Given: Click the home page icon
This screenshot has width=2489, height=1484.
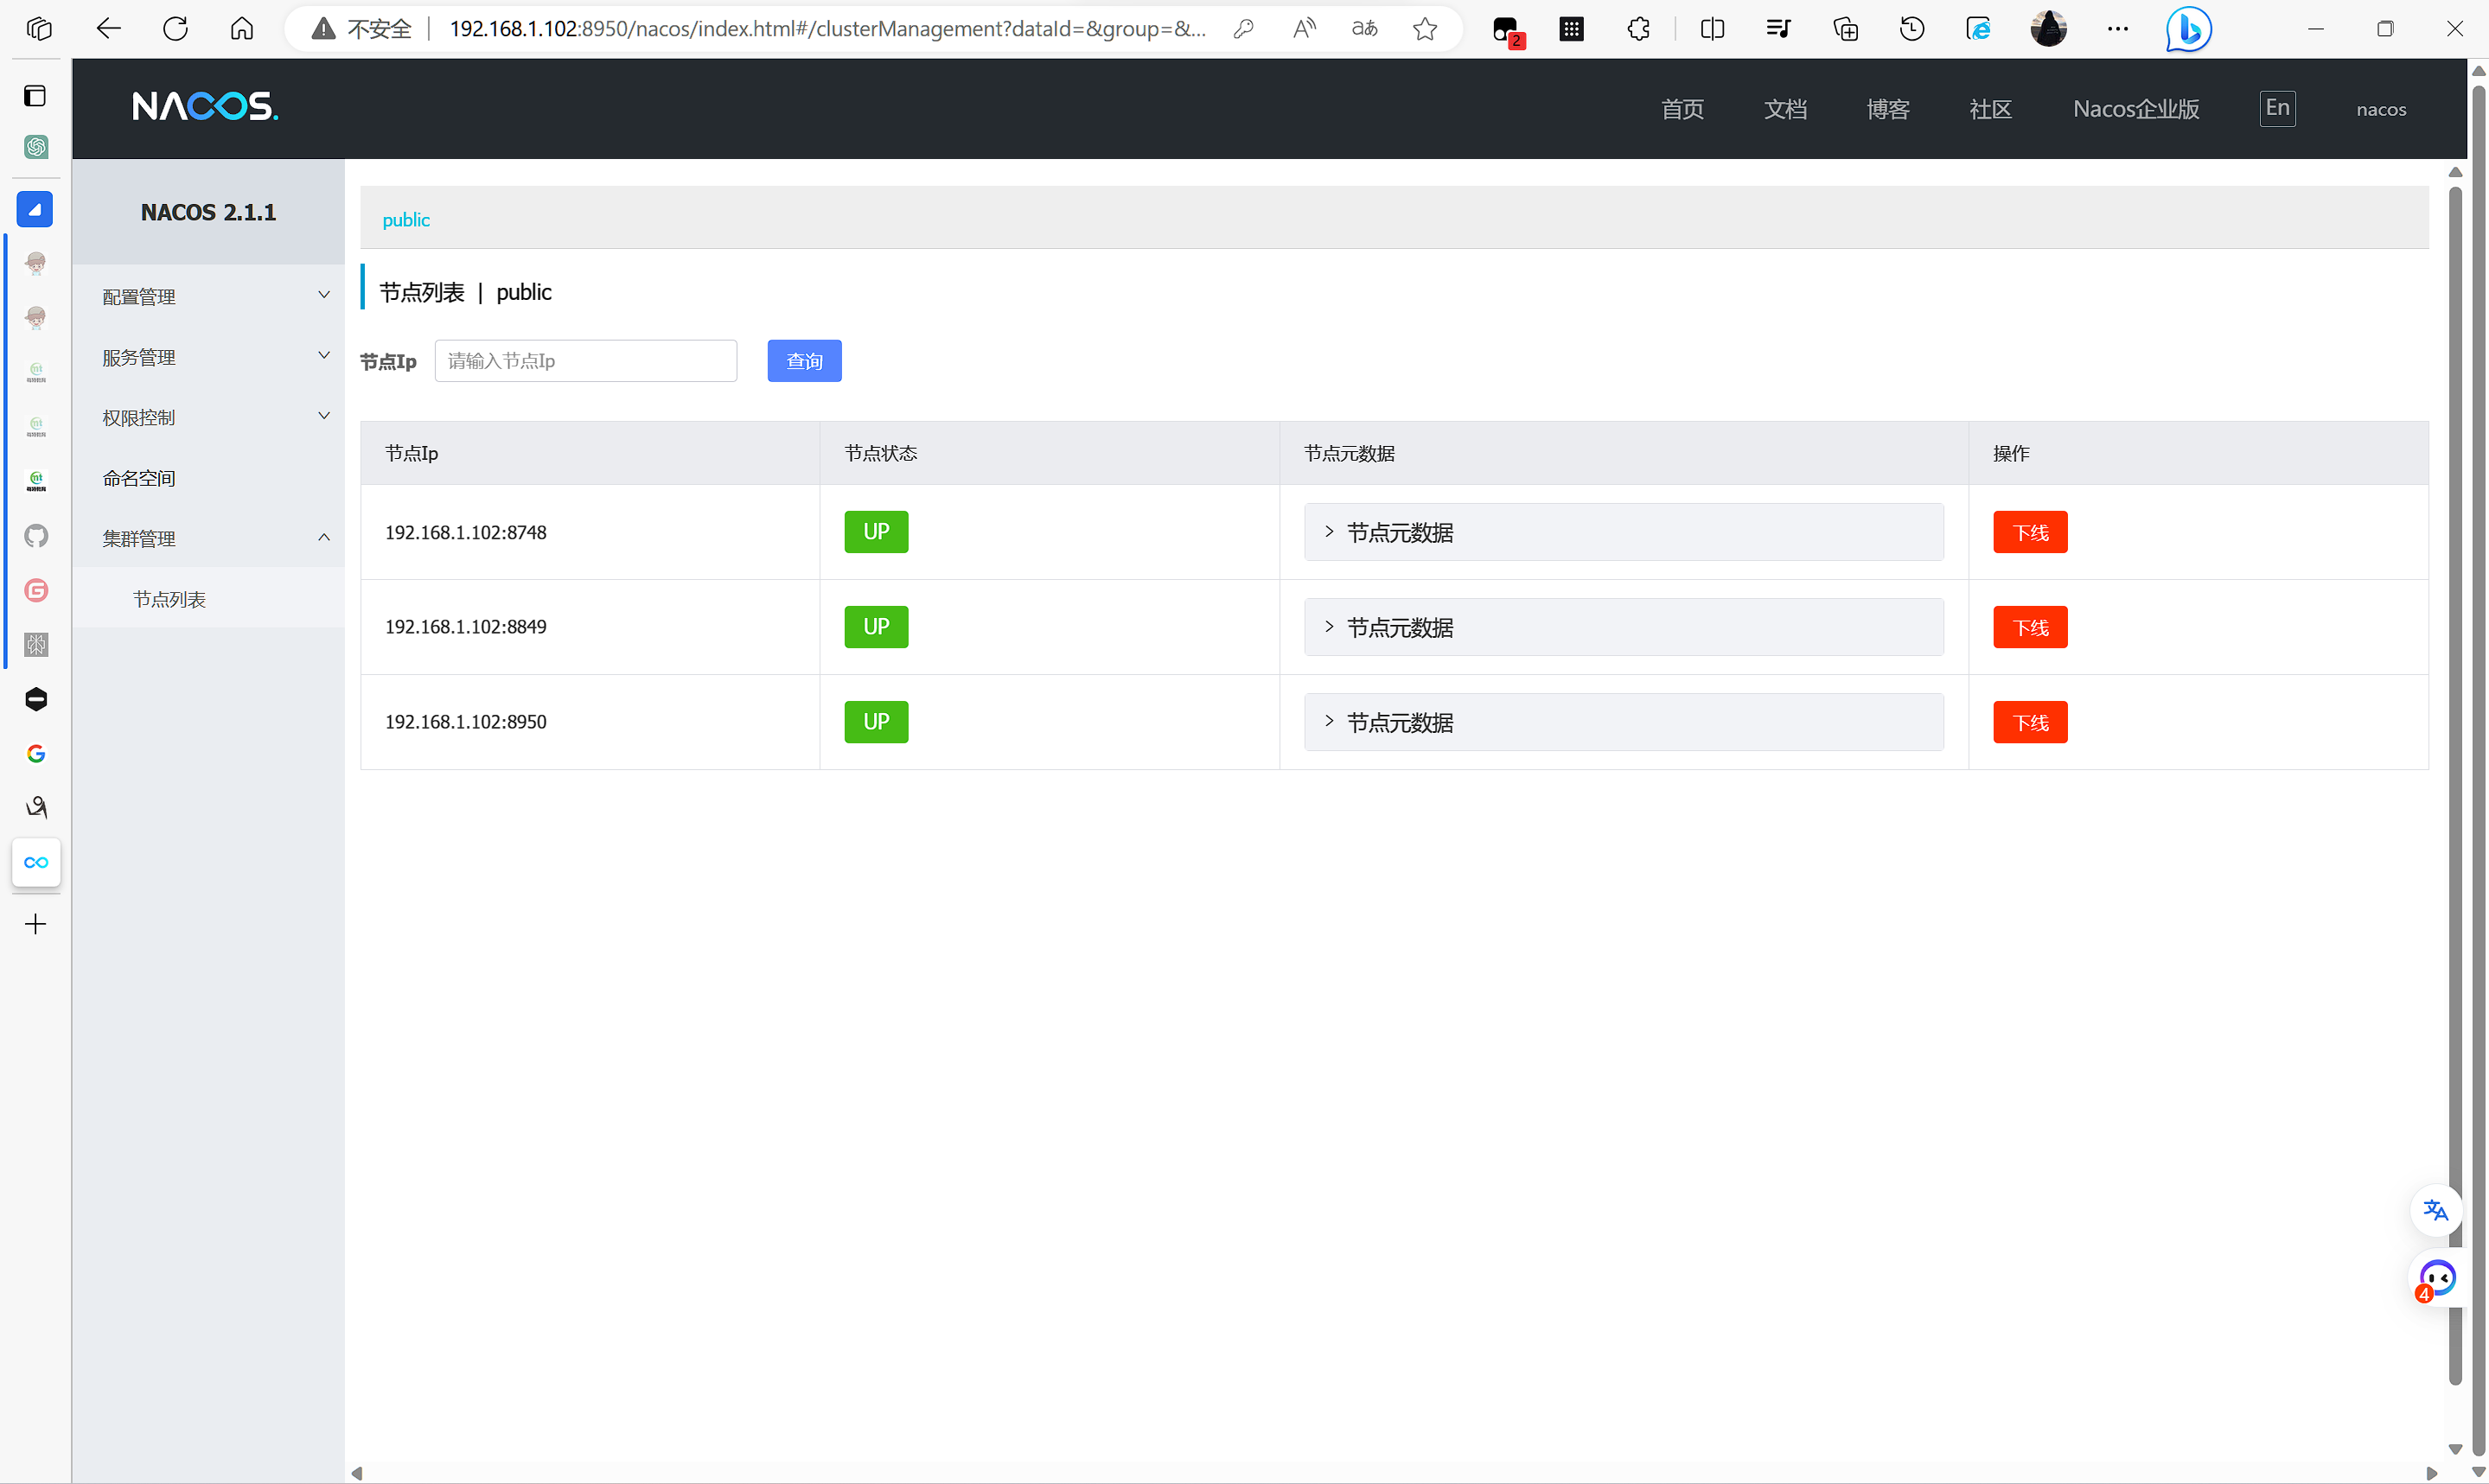Looking at the screenshot, I should [x=242, y=29].
